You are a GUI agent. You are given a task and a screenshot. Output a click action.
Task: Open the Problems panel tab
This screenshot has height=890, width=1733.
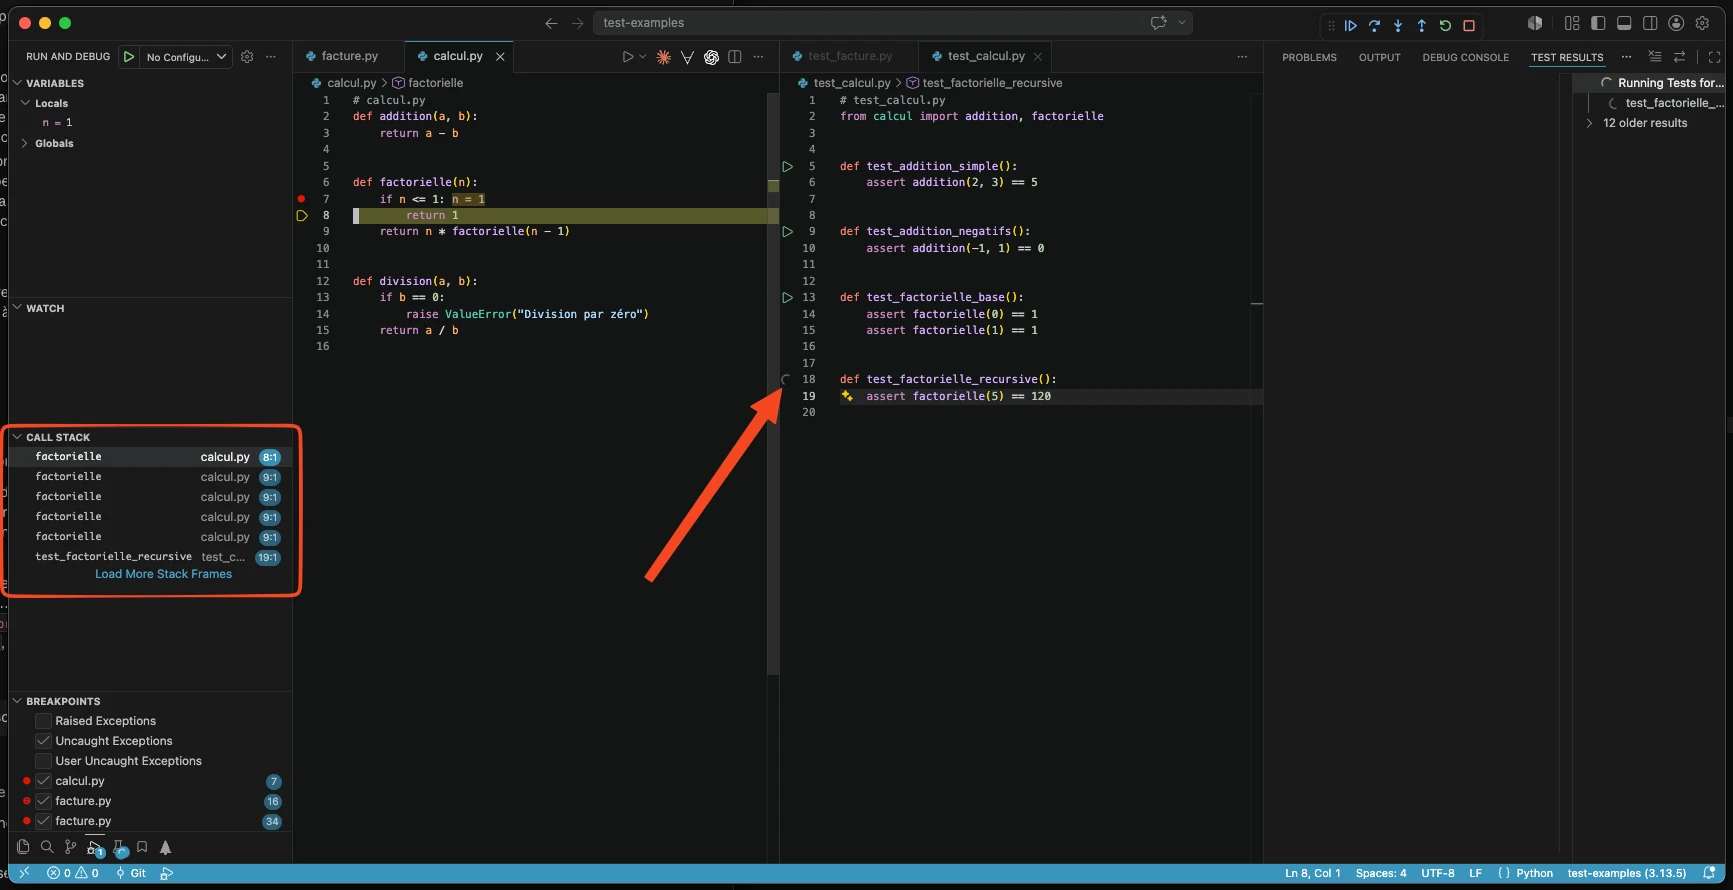1309,57
